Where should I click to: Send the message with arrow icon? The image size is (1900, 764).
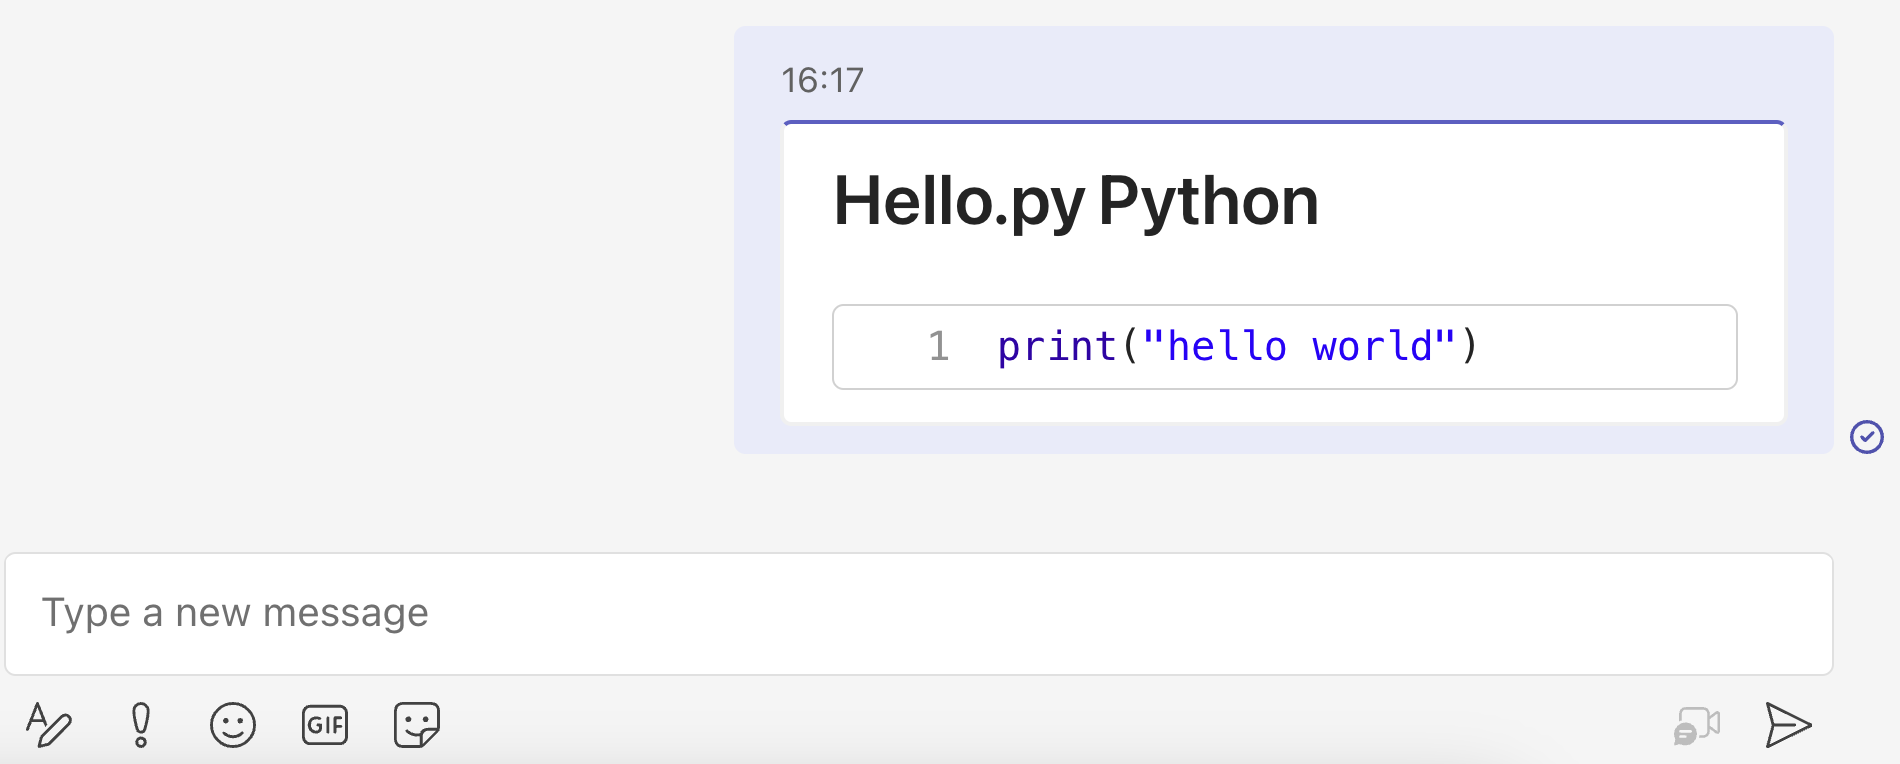(x=1788, y=725)
